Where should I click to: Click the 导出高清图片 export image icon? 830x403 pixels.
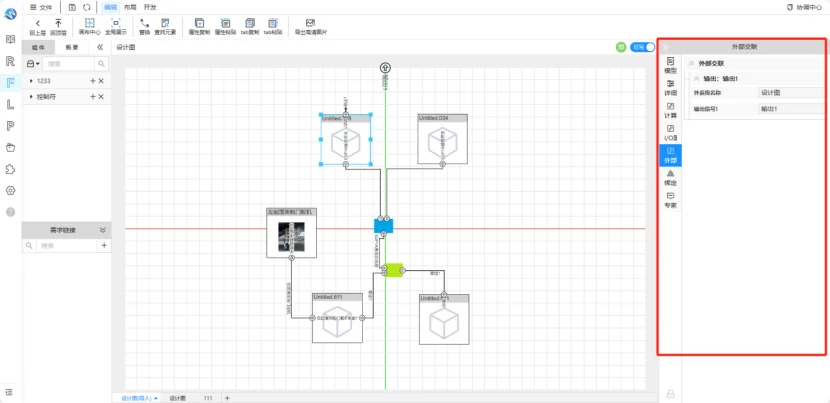pos(310,23)
